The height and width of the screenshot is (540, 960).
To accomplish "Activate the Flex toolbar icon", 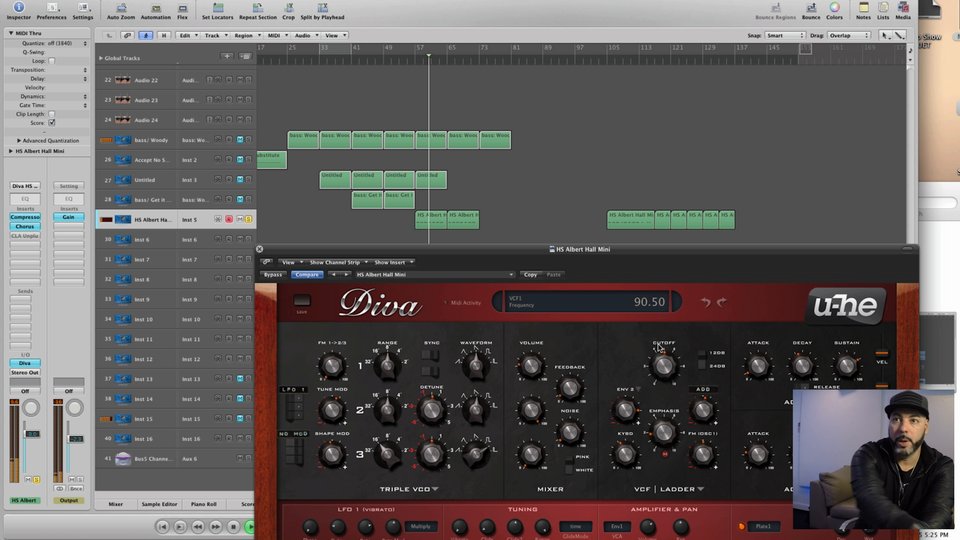I will tap(182, 7).
